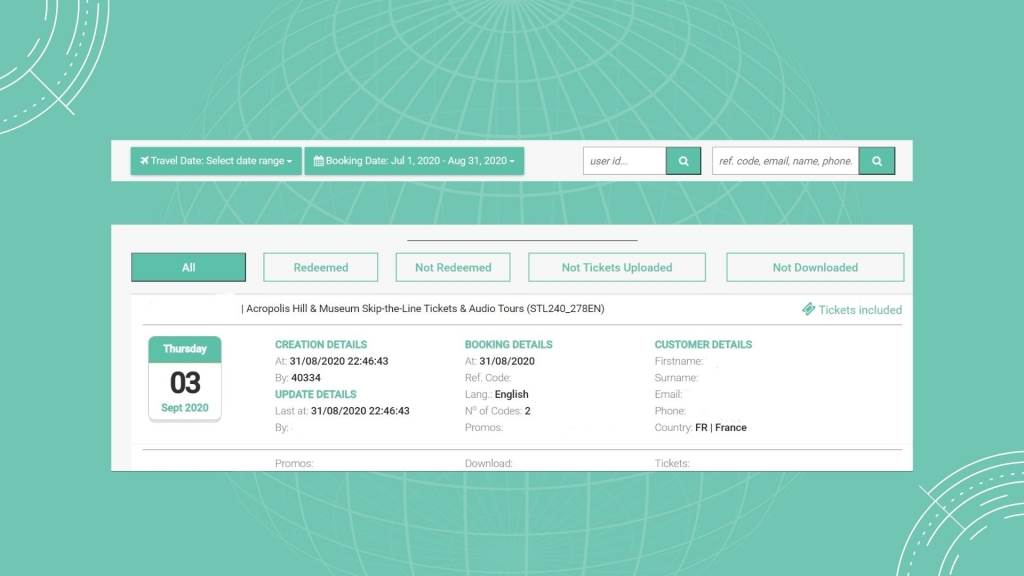Click the CREATION DETAILS heading

tap(321, 344)
